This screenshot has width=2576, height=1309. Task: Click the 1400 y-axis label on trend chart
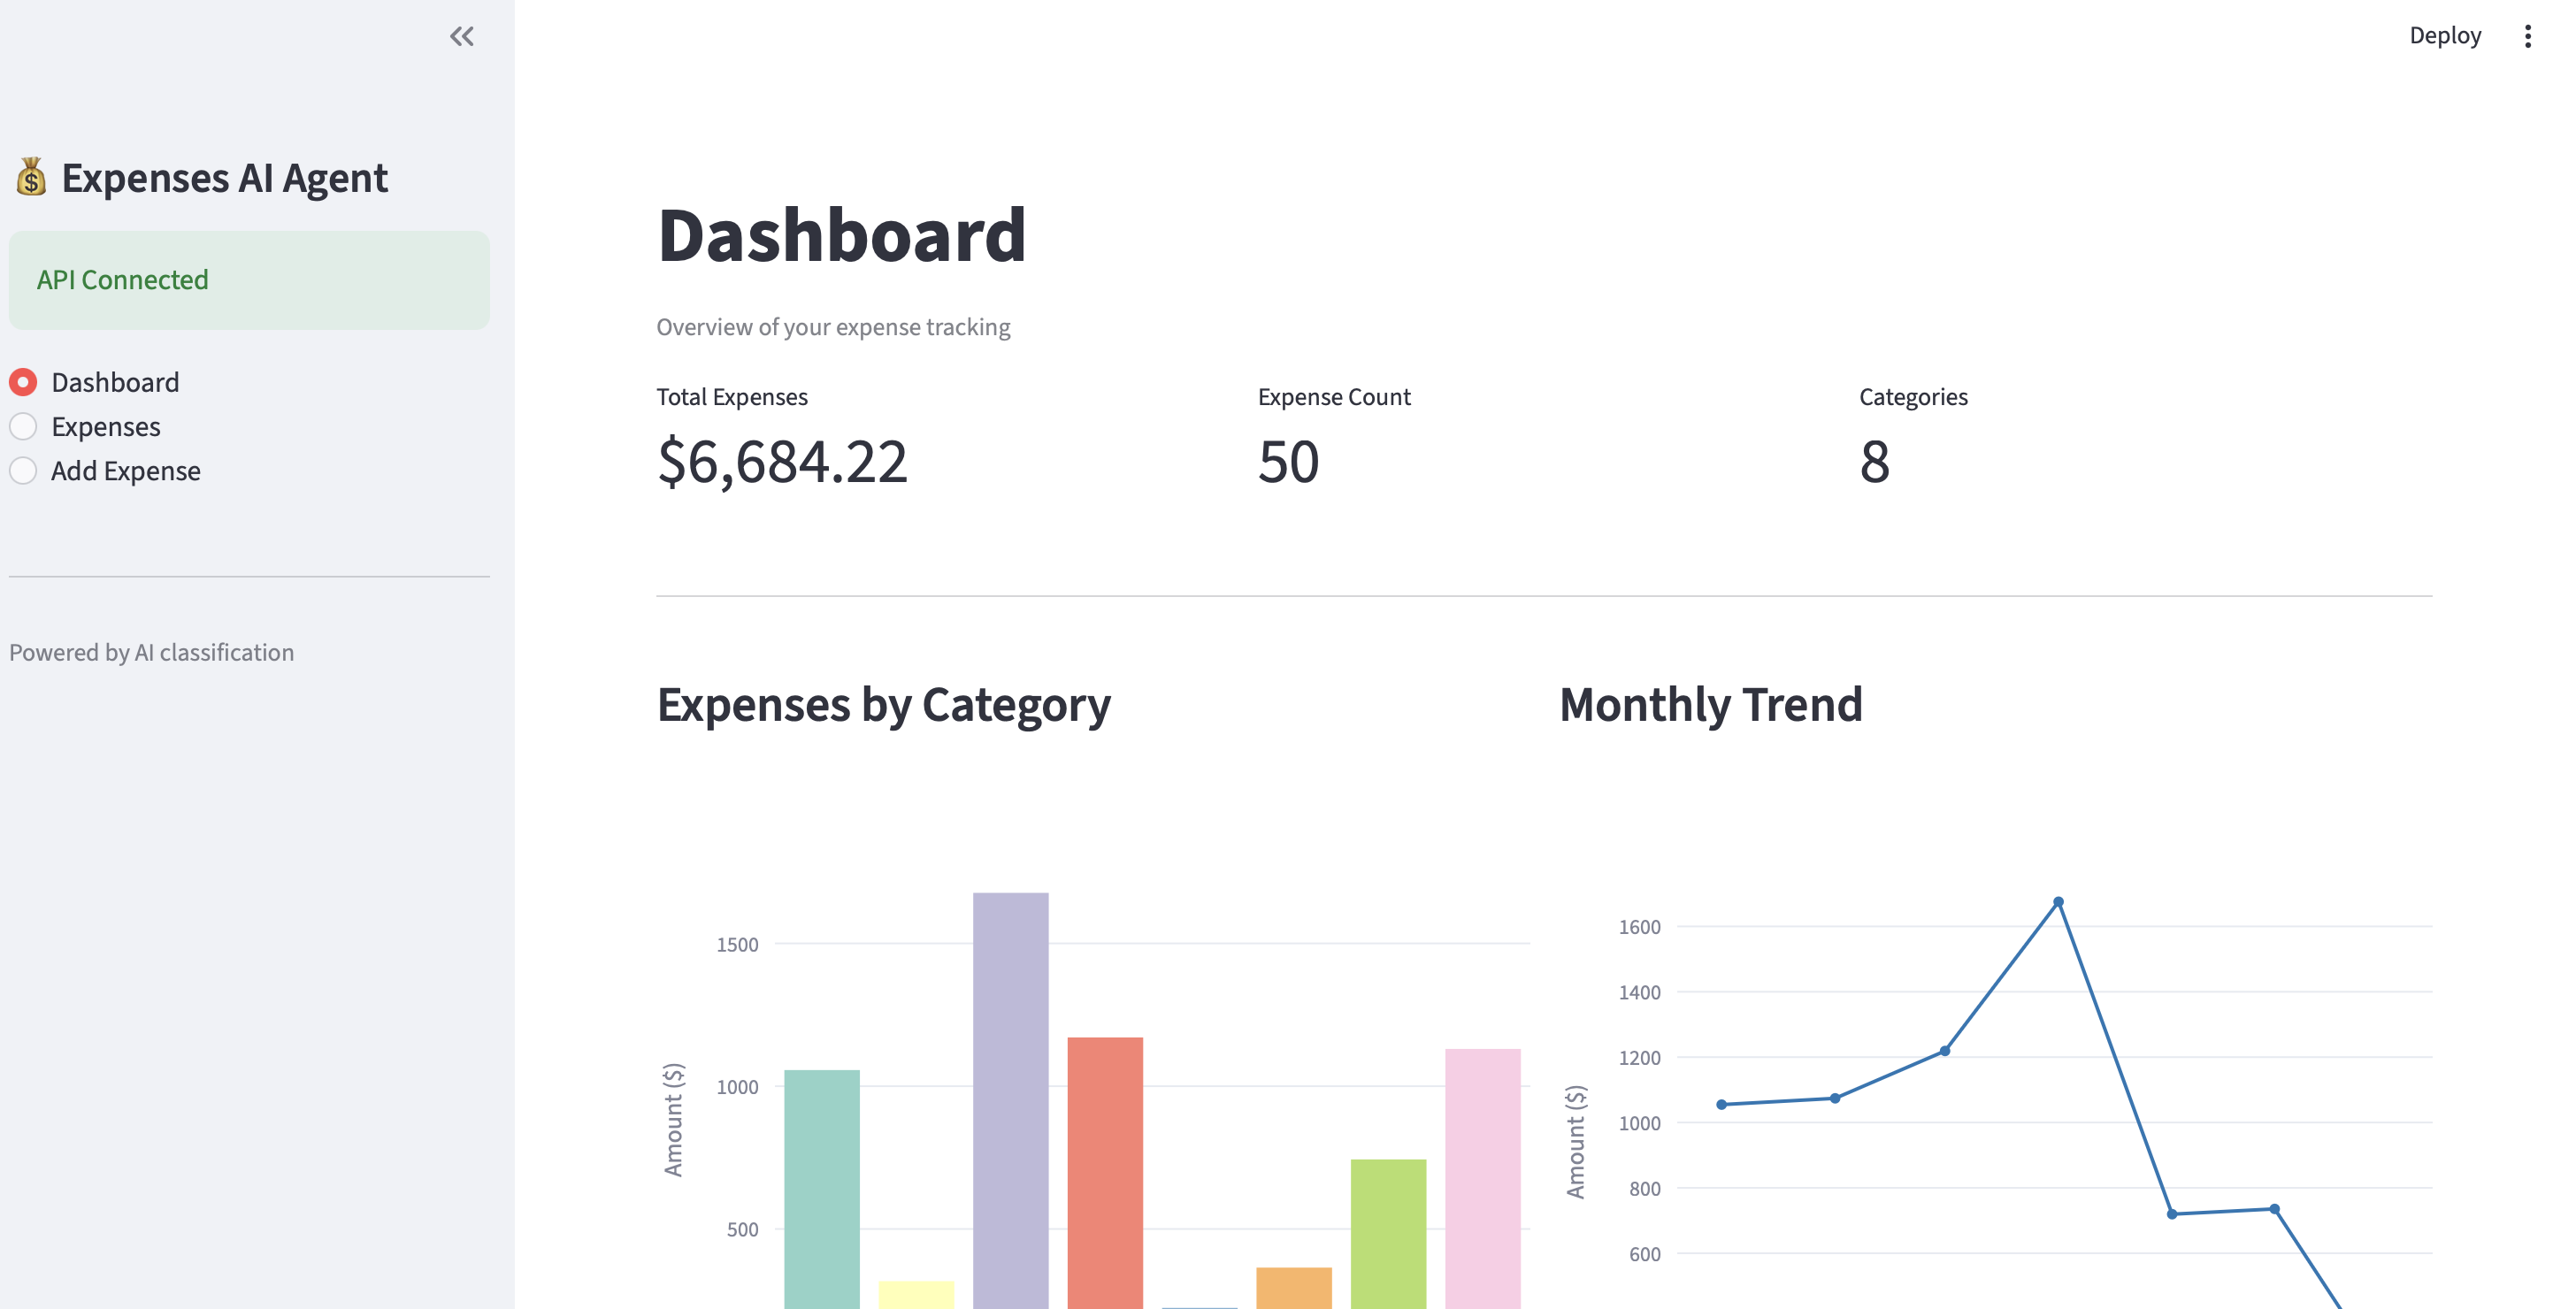coord(1639,992)
